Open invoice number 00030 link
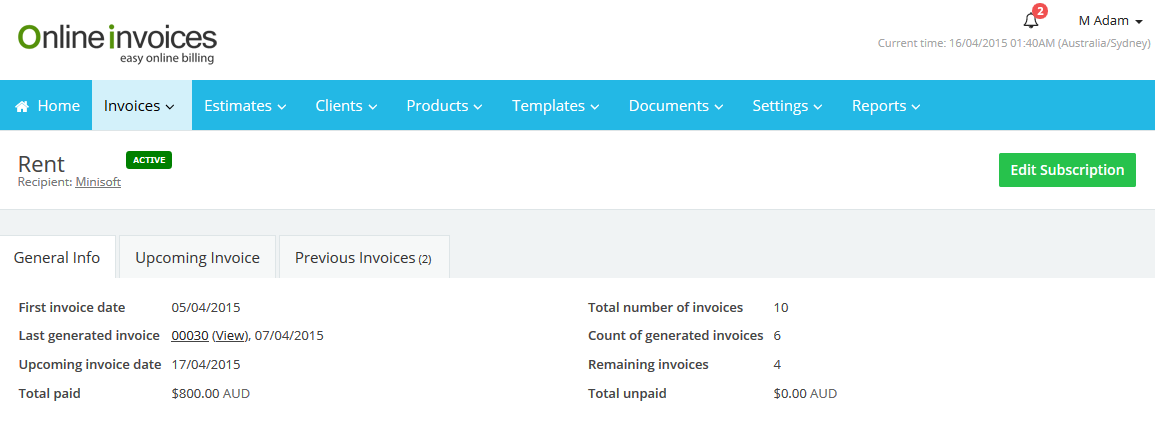Screen dimensions: 1155x444 (x=190, y=336)
